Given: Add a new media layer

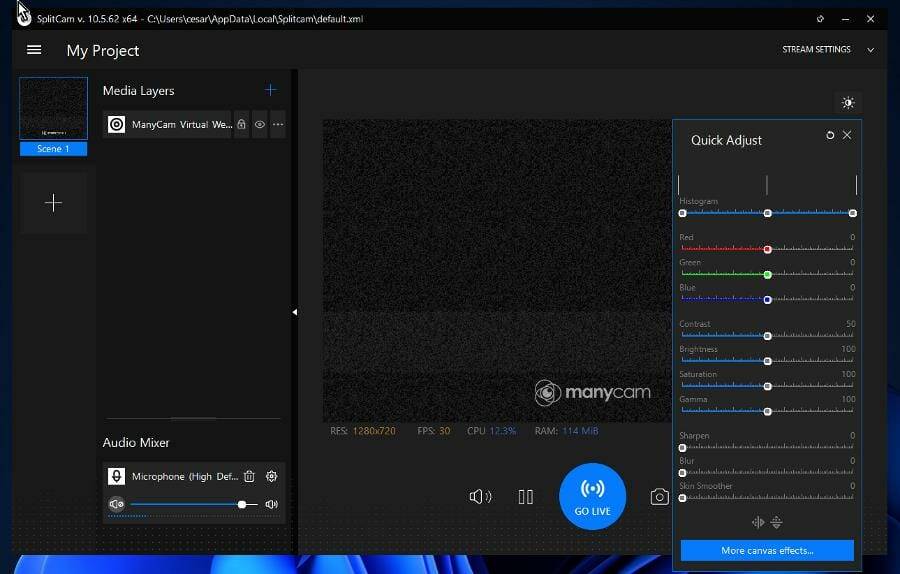Looking at the screenshot, I should (270, 90).
